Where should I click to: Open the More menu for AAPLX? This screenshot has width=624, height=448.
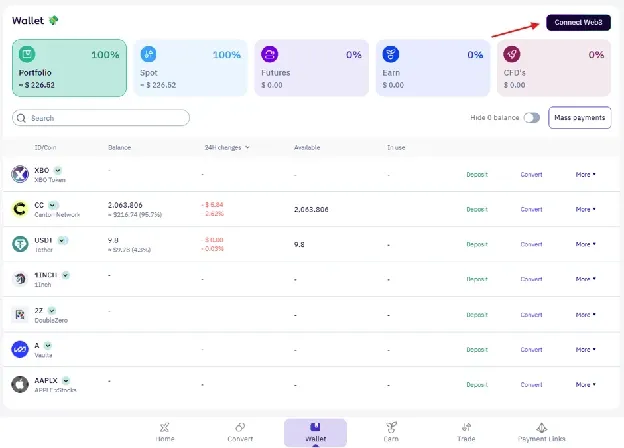click(585, 384)
